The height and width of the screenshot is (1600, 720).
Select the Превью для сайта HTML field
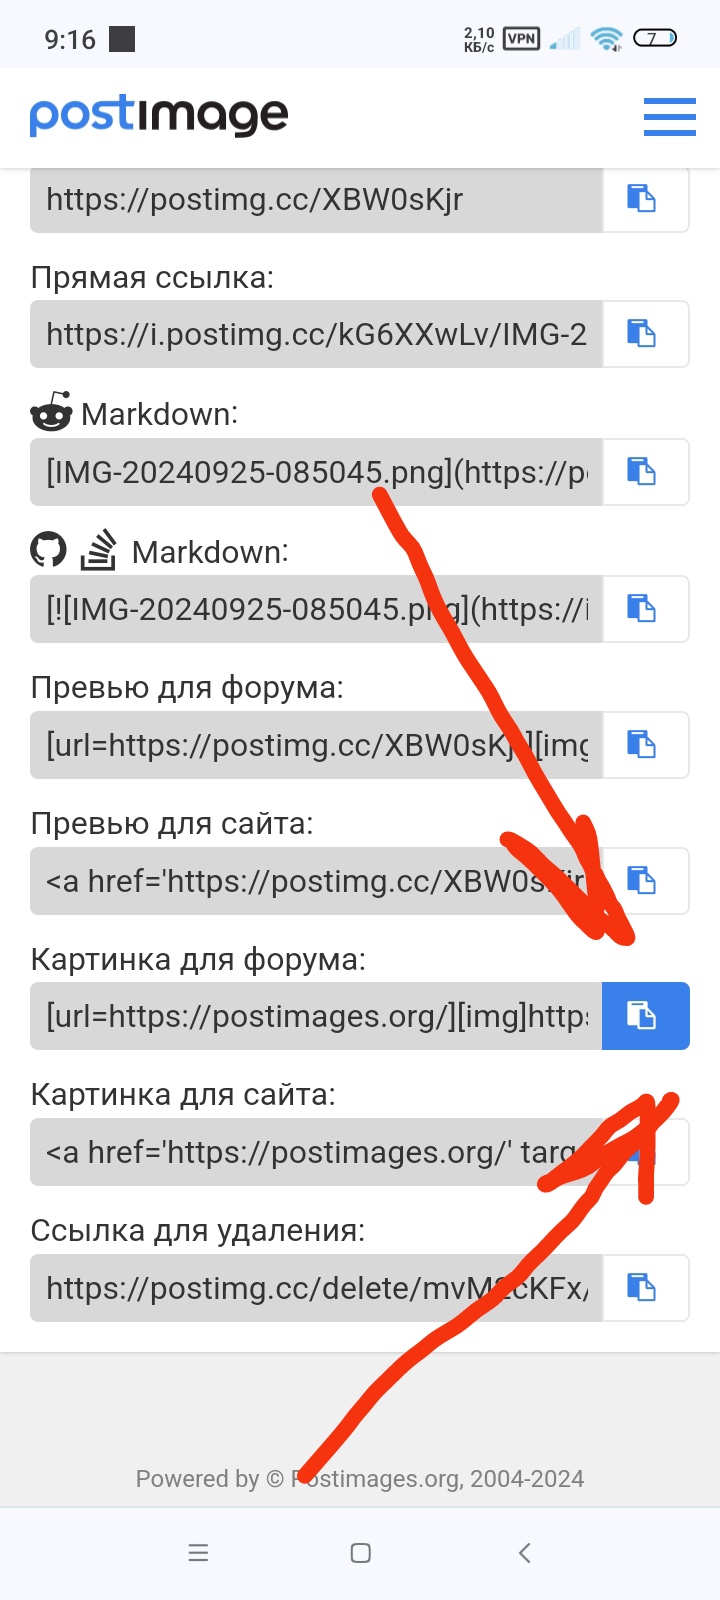(316, 881)
